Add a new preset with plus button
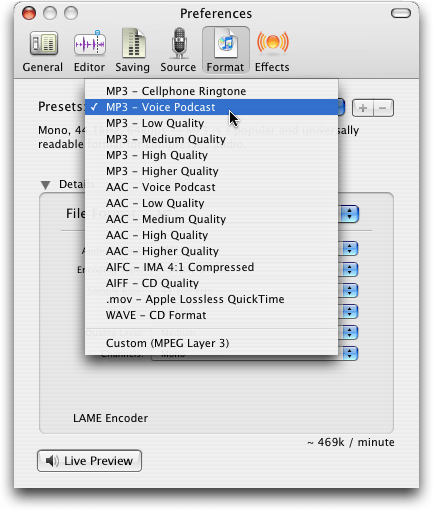This screenshot has height=511, width=433. coord(363,108)
